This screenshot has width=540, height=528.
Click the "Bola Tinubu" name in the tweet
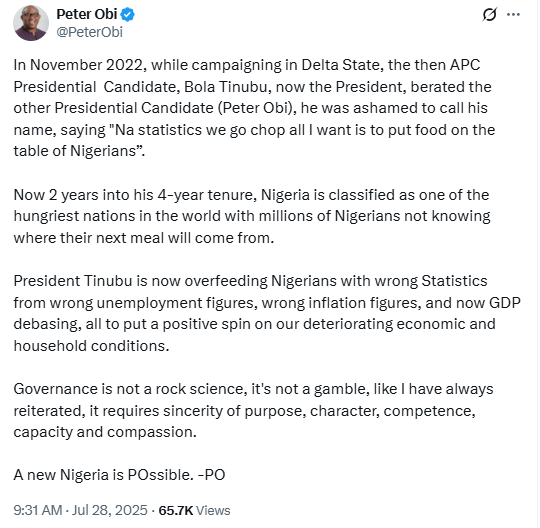click(x=226, y=87)
